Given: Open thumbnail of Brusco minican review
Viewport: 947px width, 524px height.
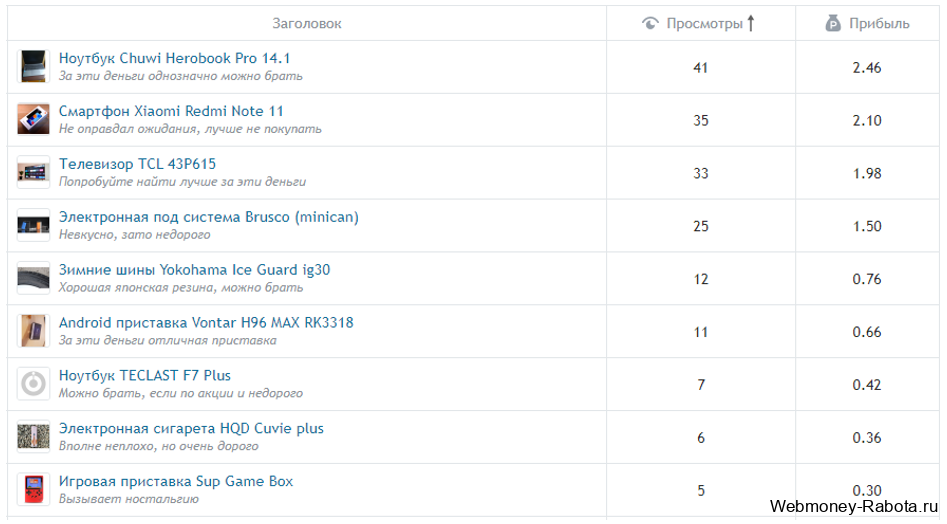Looking at the screenshot, I should click(x=33, y=225).
